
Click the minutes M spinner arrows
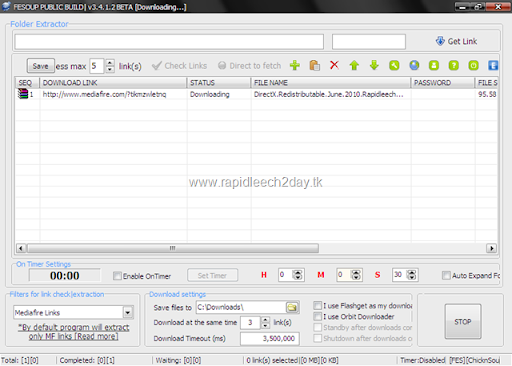[356, 275]
